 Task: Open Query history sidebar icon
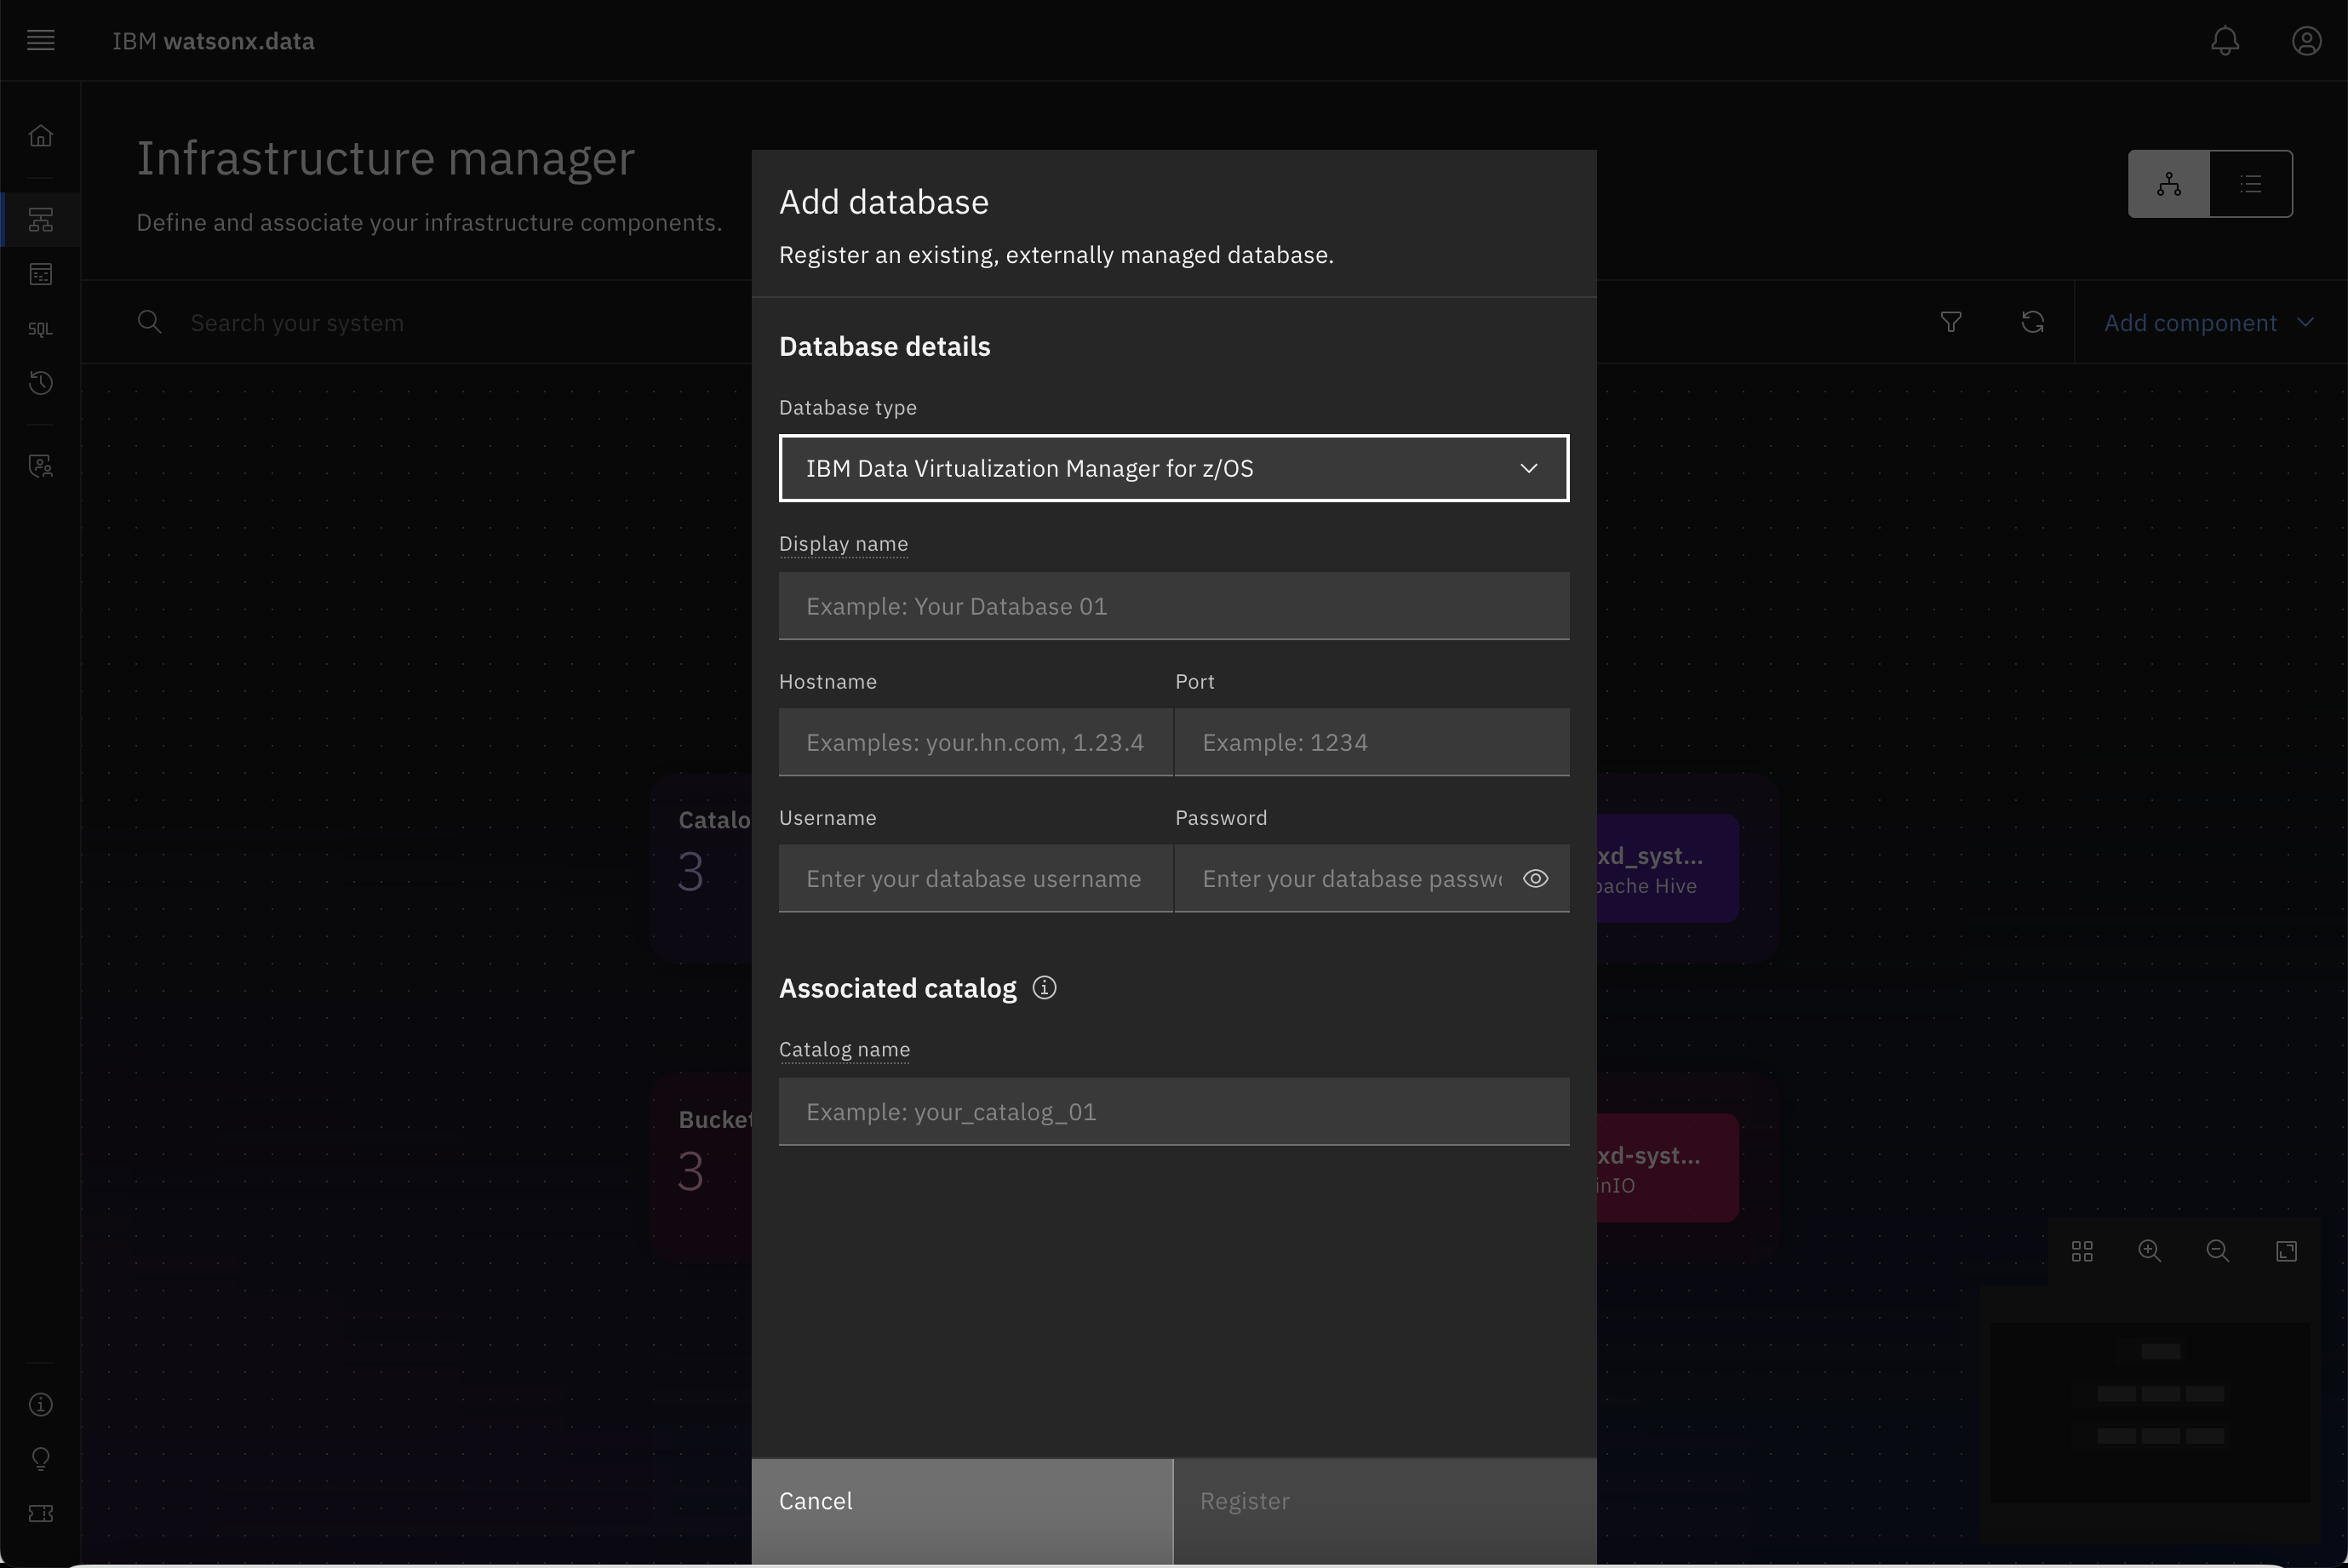[40, 383]
